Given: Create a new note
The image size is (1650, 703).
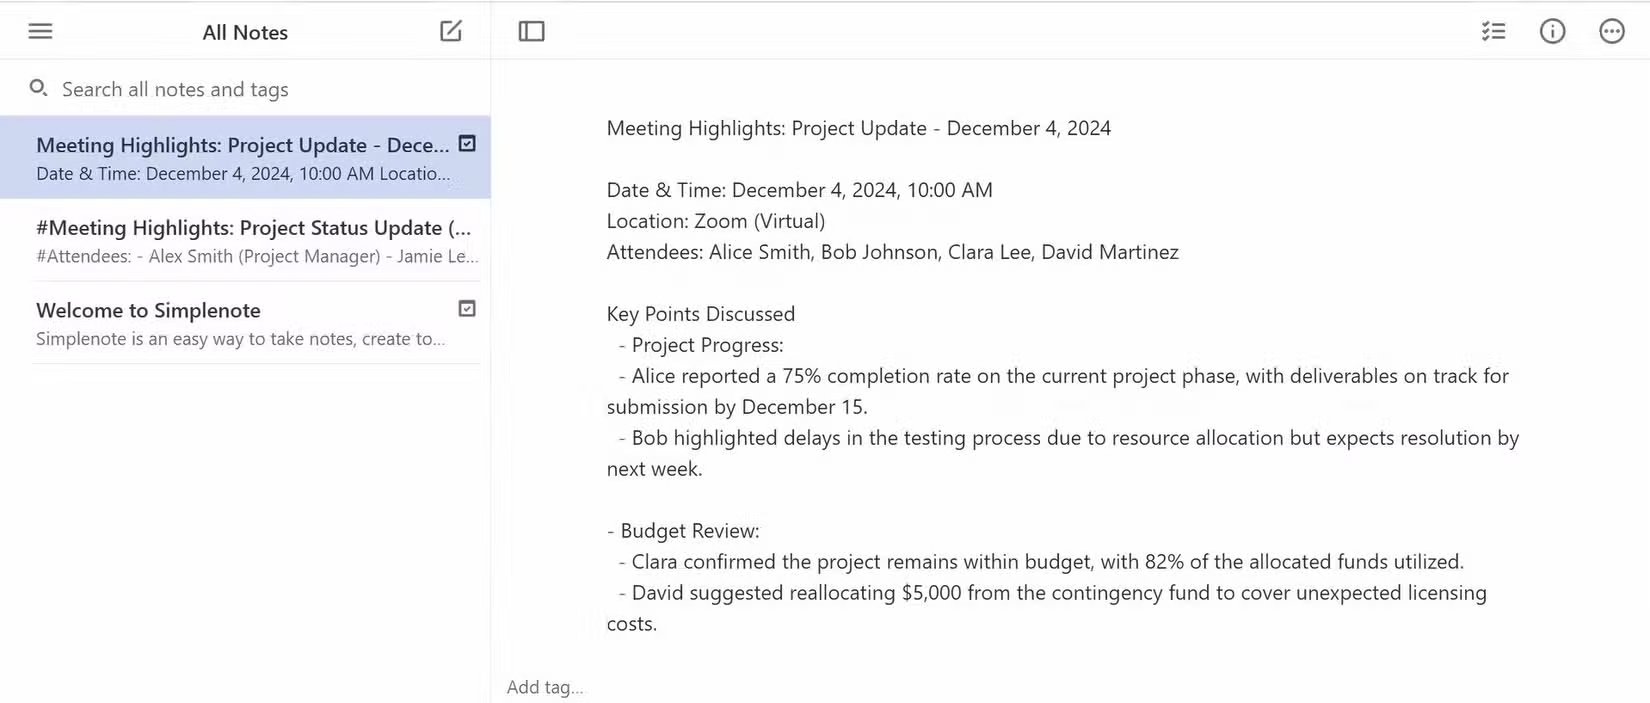Looking at the screenshot, I should coord(451,31).
